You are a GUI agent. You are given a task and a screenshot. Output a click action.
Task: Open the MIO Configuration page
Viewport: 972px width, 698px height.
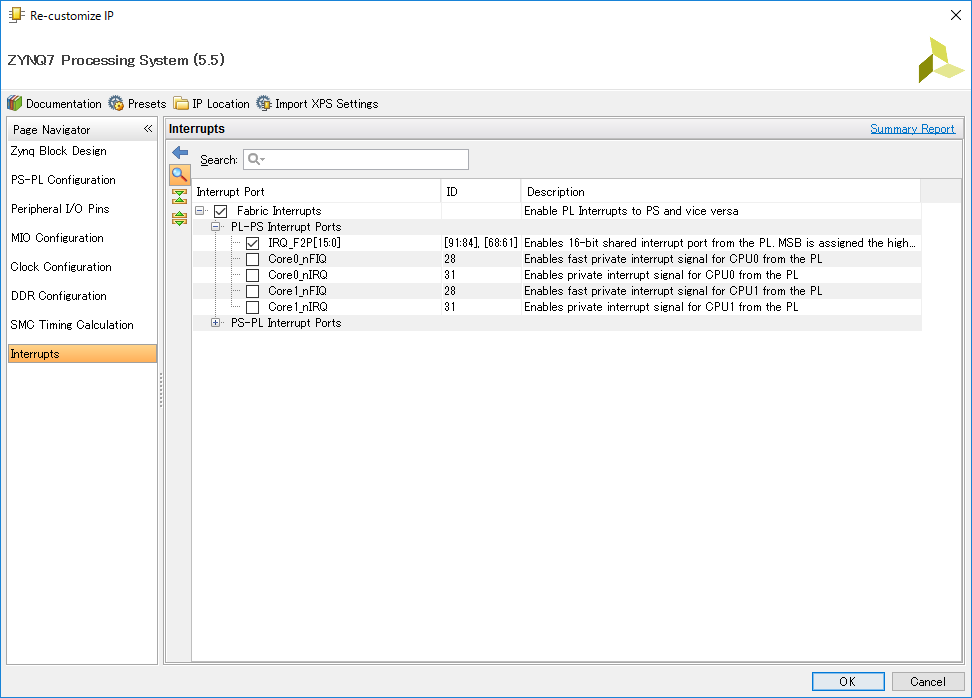(57, 238)
